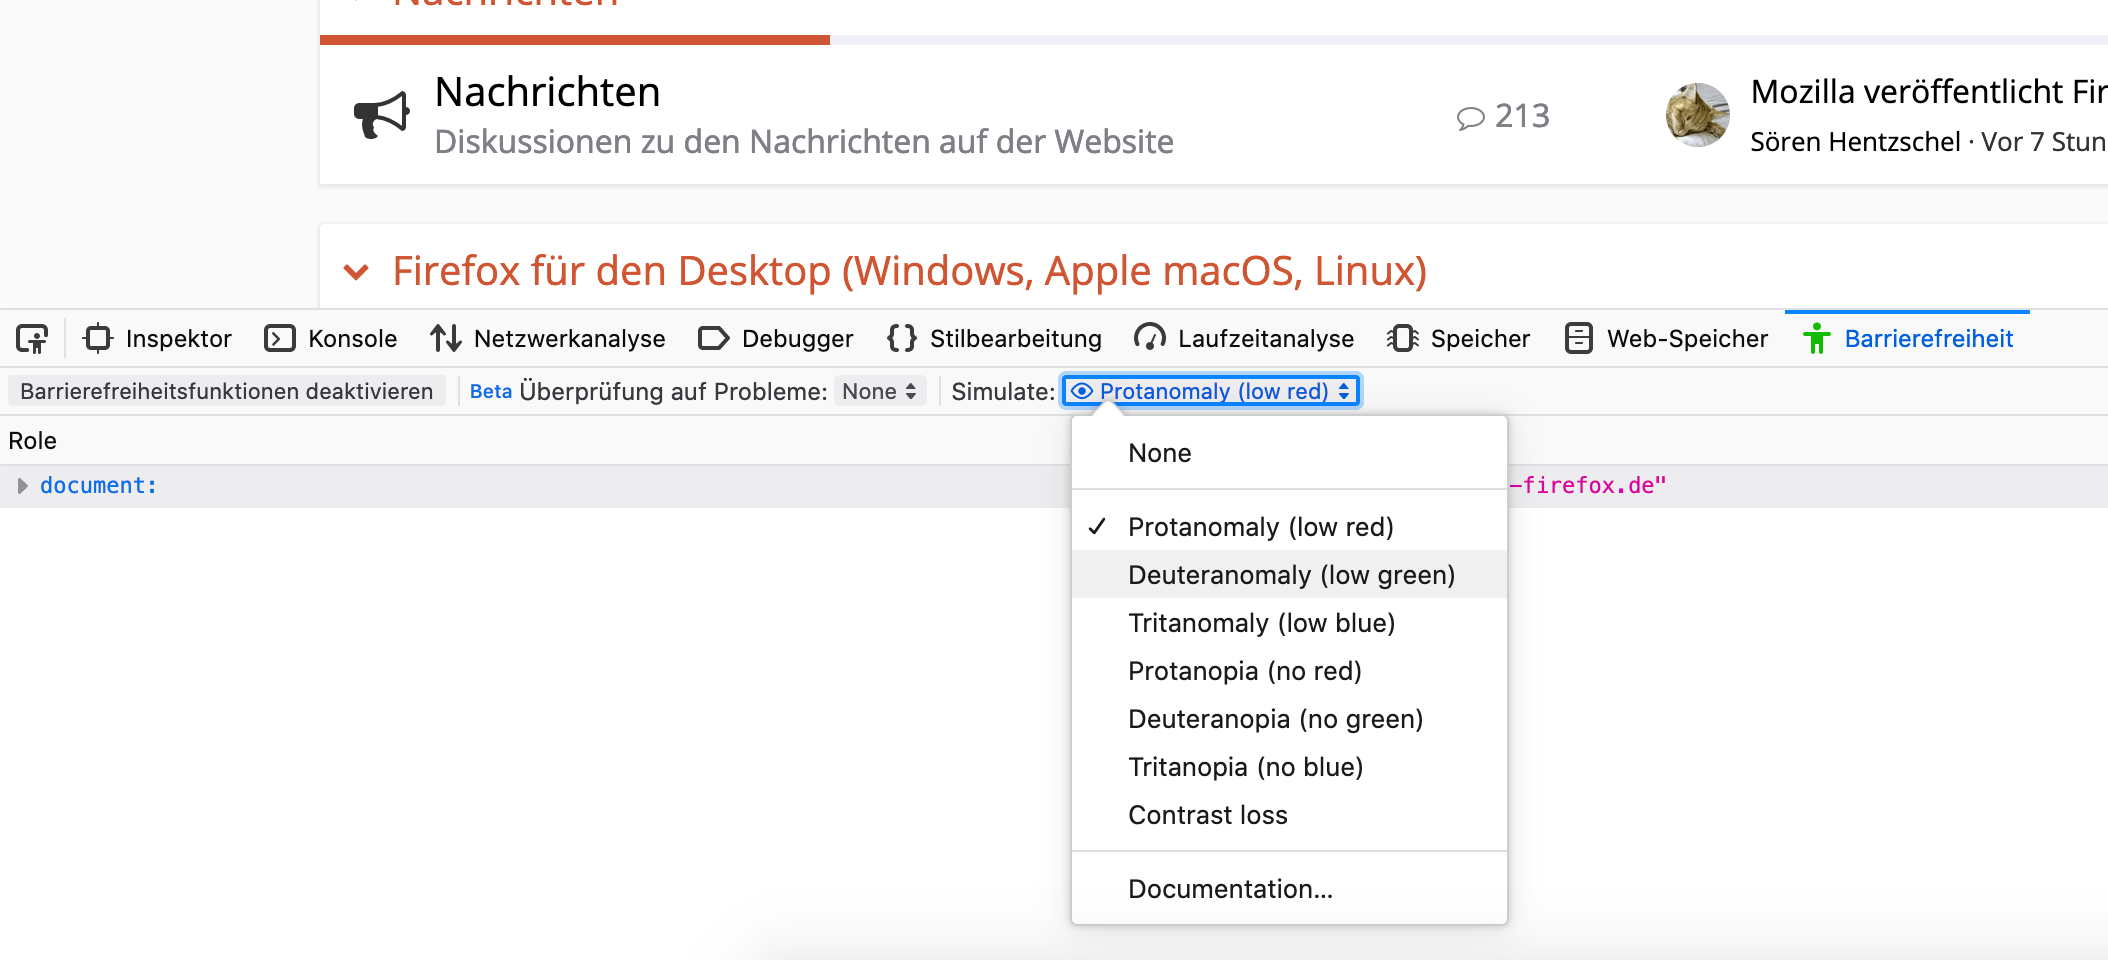Open Documentation... menu entry
2108x960 pixels.
[1230, 889]
